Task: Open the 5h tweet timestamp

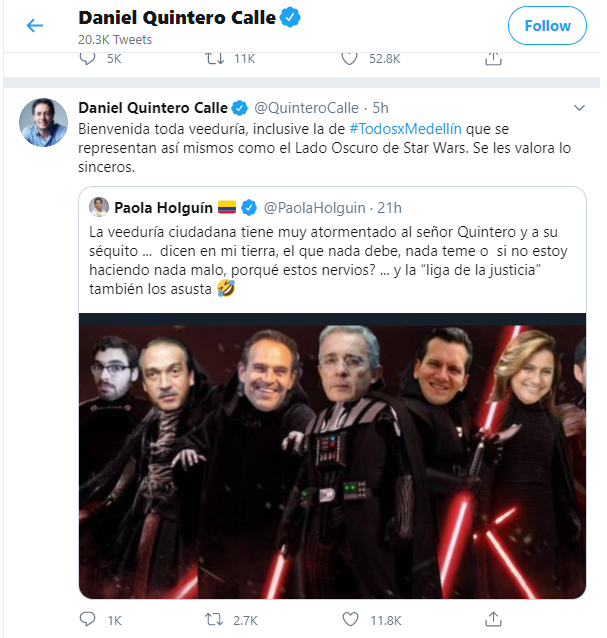Action: (379, 107)
